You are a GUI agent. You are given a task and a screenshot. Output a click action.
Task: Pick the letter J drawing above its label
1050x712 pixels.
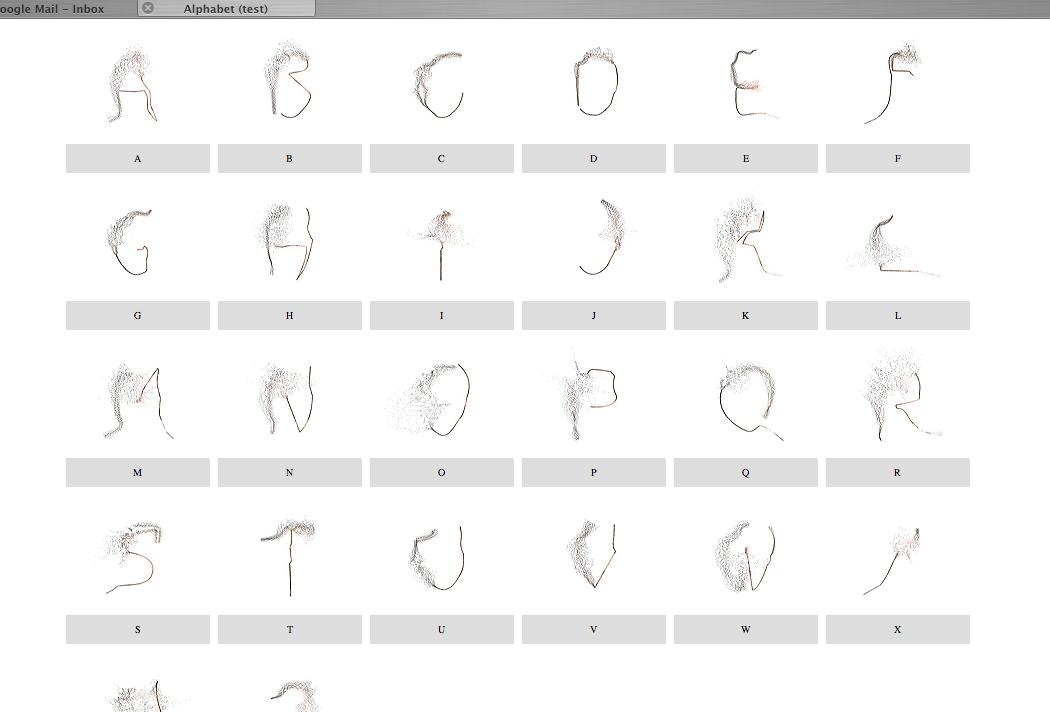(606, 237)
